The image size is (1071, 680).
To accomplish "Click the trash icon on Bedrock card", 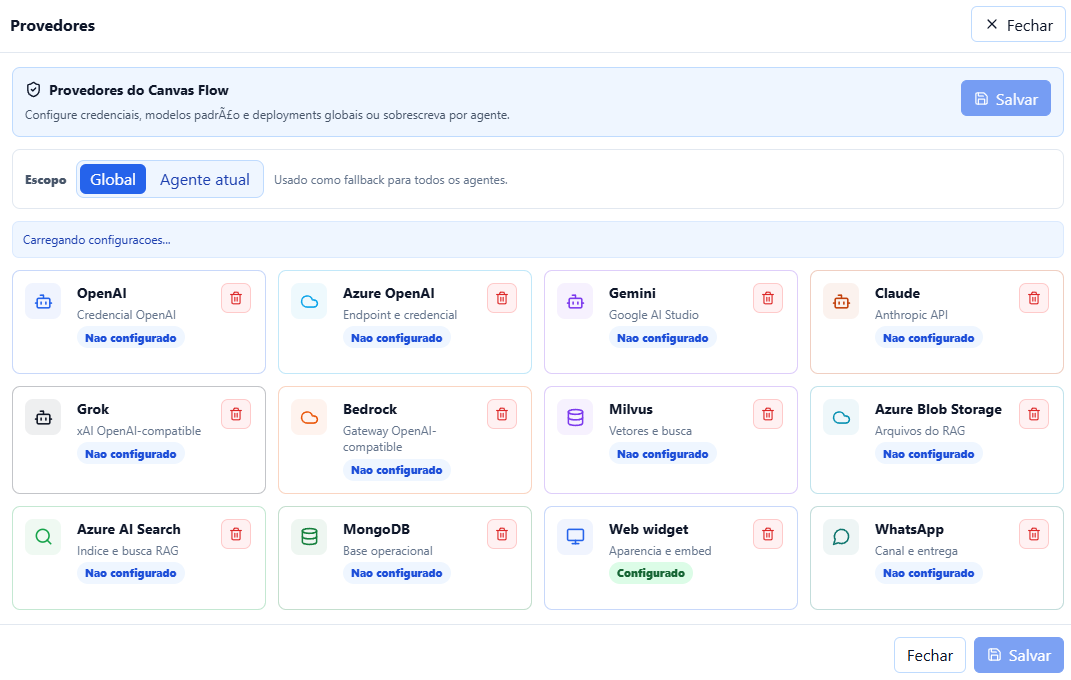I will click(502, 414).
